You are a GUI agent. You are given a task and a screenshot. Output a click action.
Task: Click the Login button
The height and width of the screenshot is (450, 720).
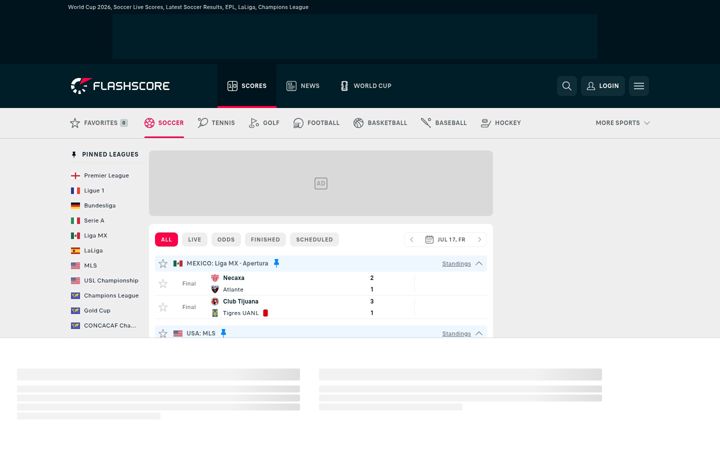603,86
